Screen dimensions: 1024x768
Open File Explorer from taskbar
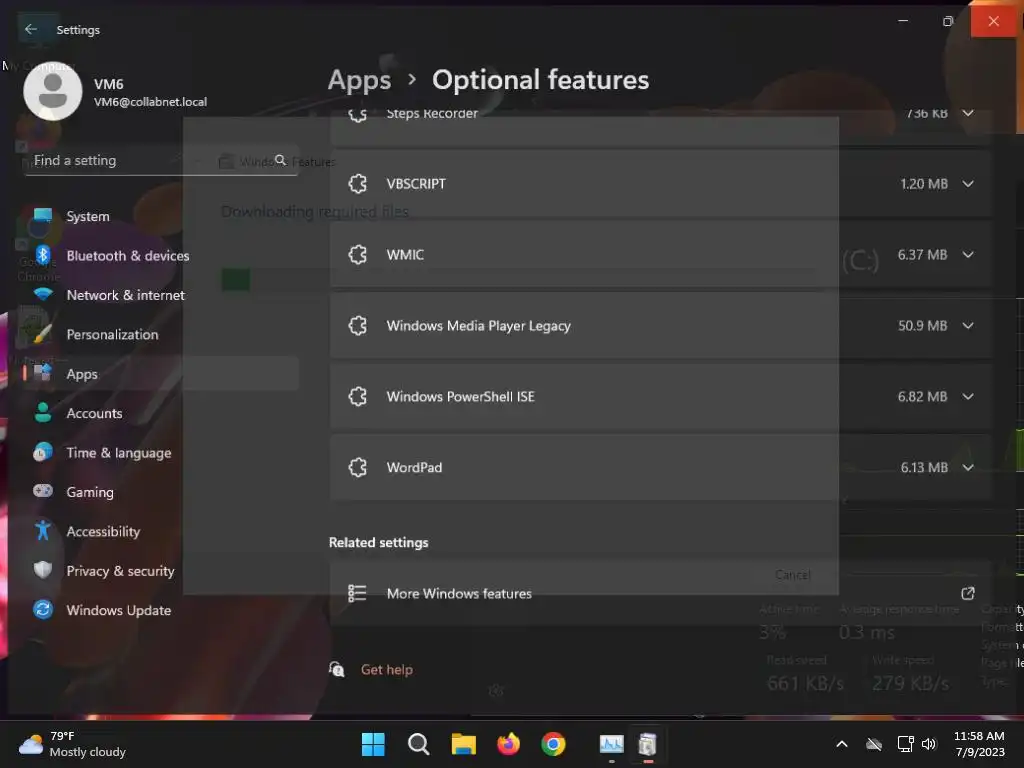[x=464, y=744]
